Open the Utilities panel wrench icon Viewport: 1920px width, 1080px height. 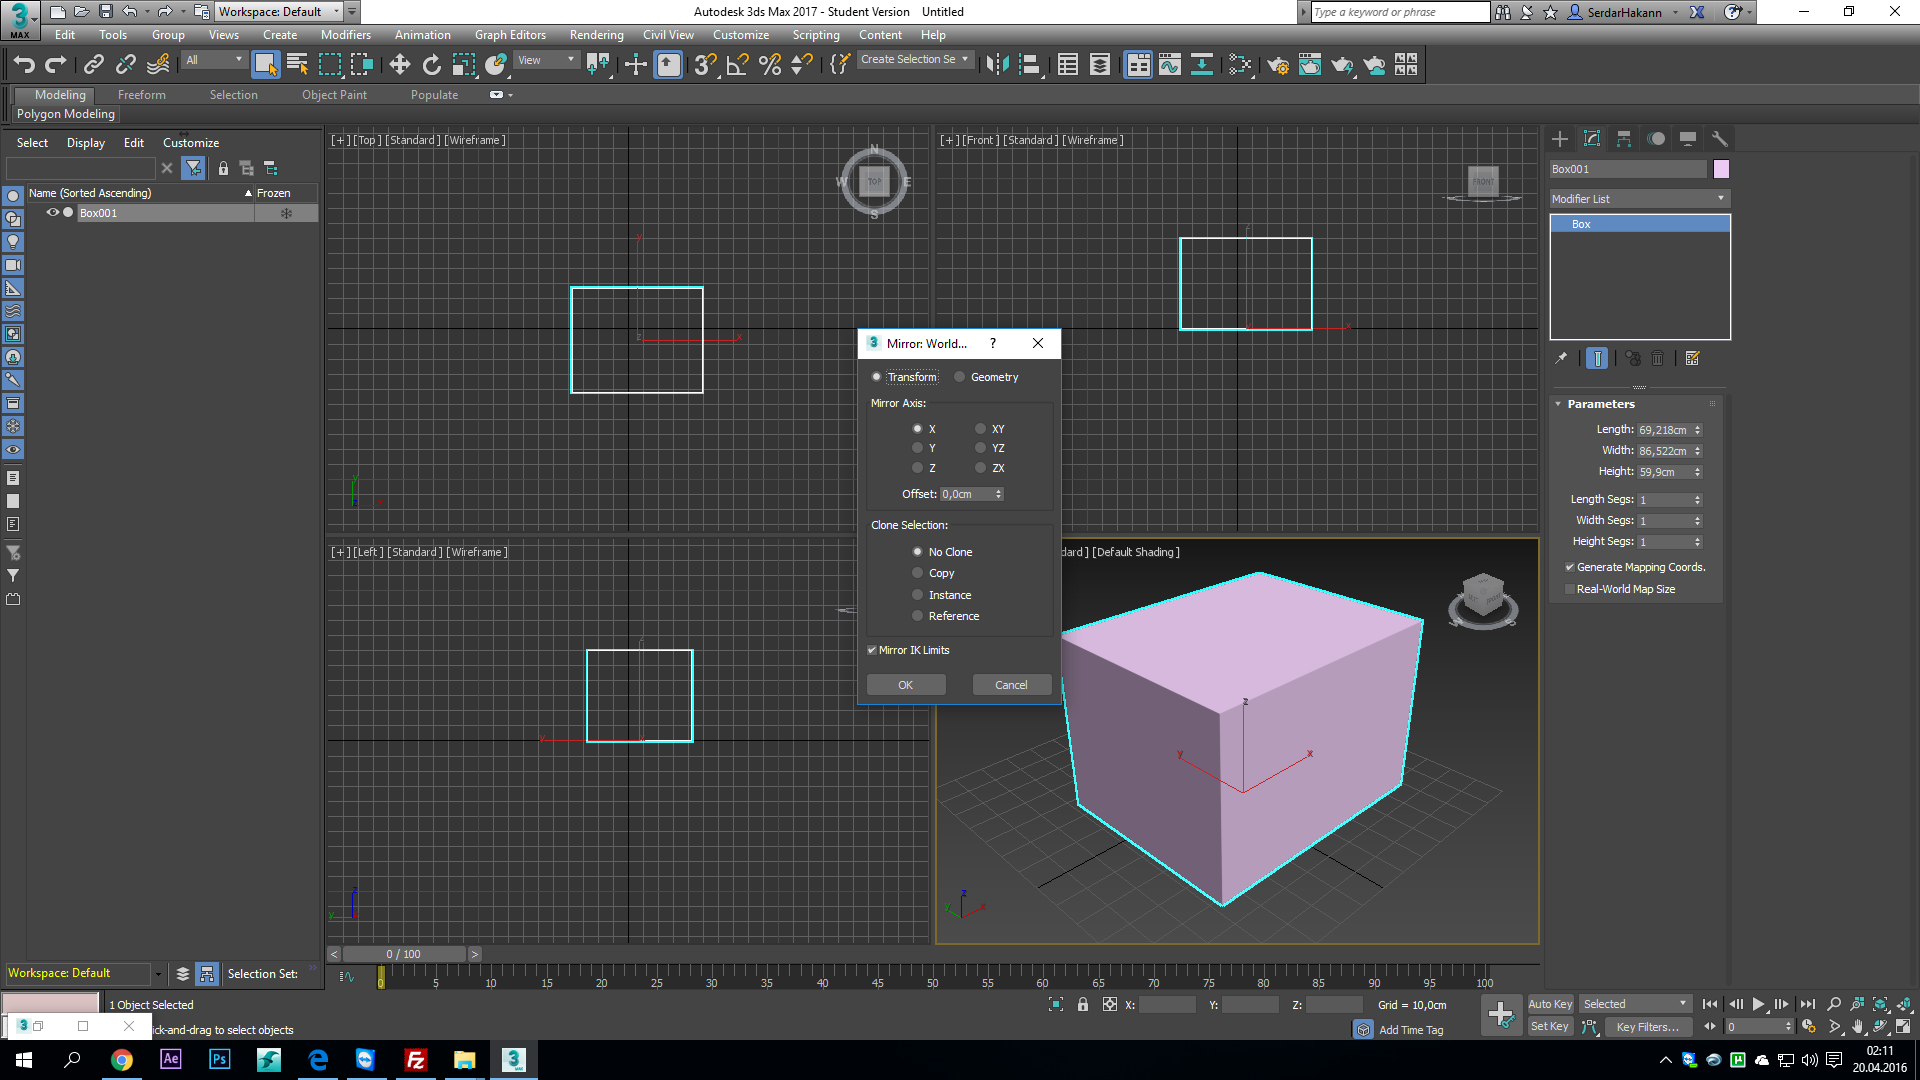click(1720, 139)
